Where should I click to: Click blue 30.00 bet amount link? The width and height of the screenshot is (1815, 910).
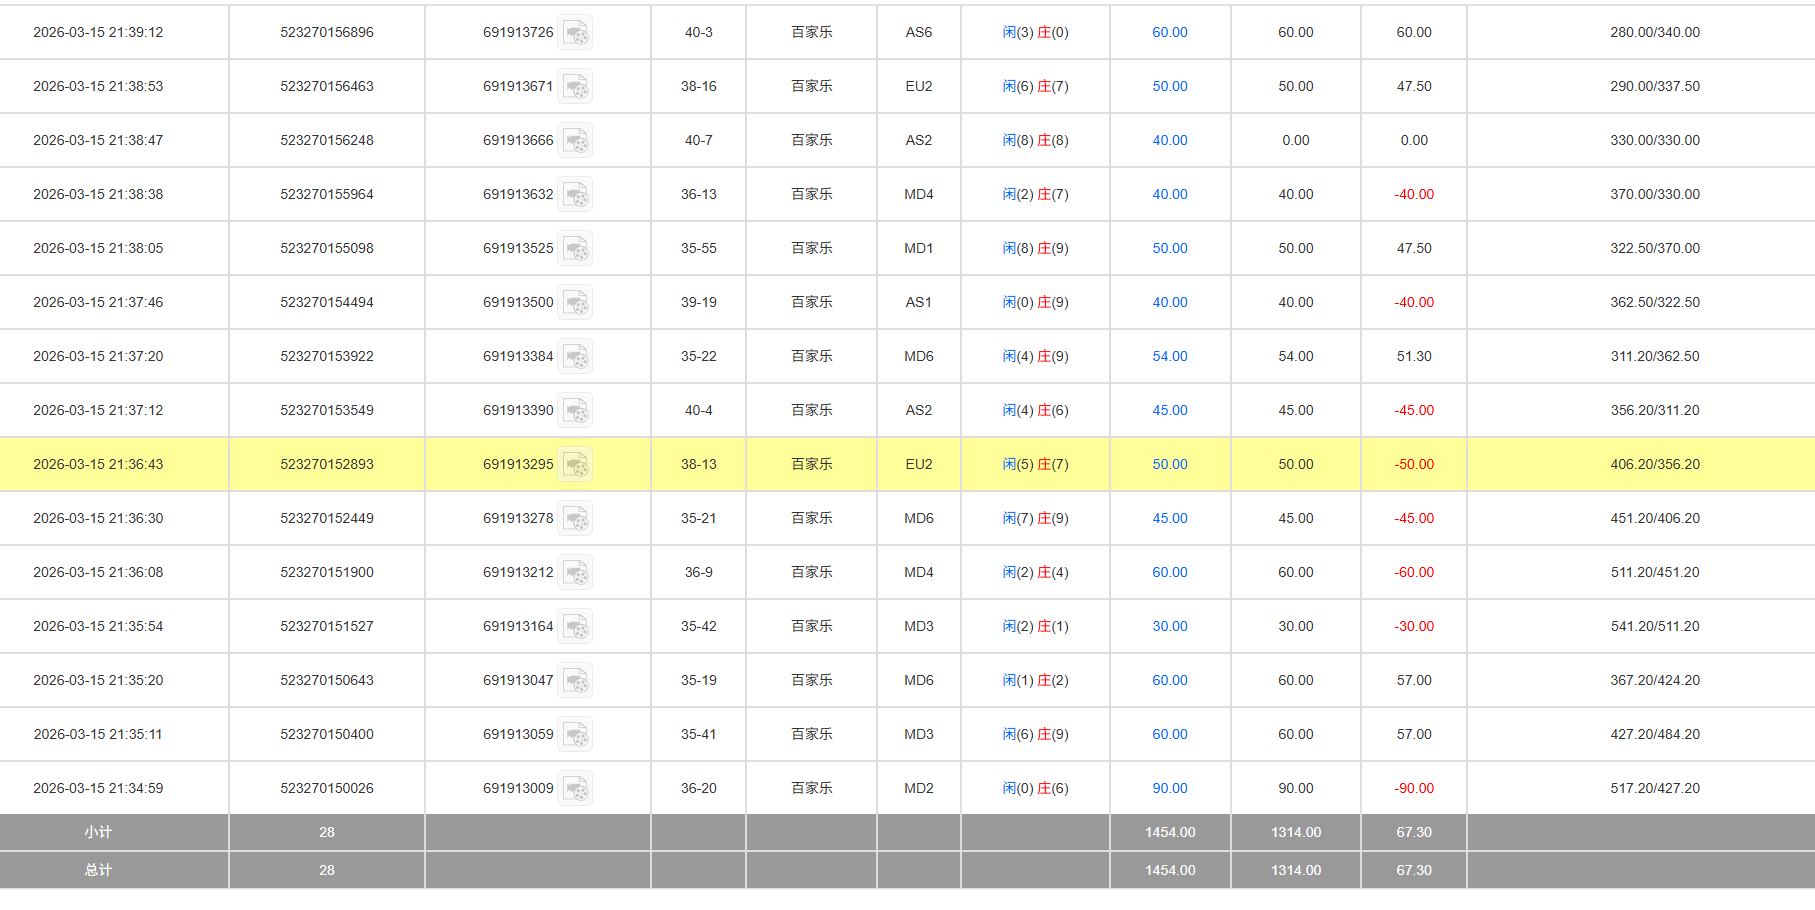(x=1169, y=627)
